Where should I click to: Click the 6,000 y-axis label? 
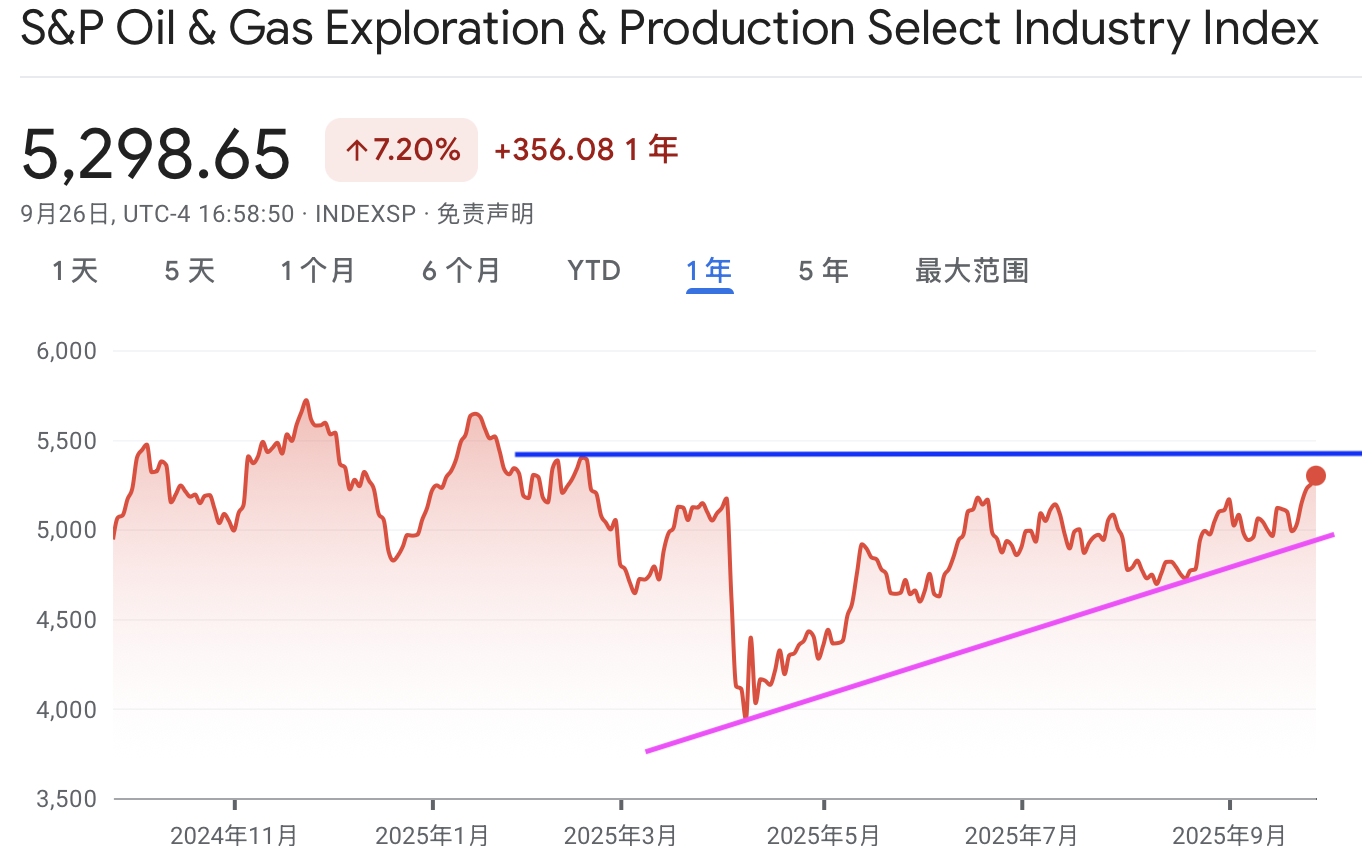[x=67, y=351]
